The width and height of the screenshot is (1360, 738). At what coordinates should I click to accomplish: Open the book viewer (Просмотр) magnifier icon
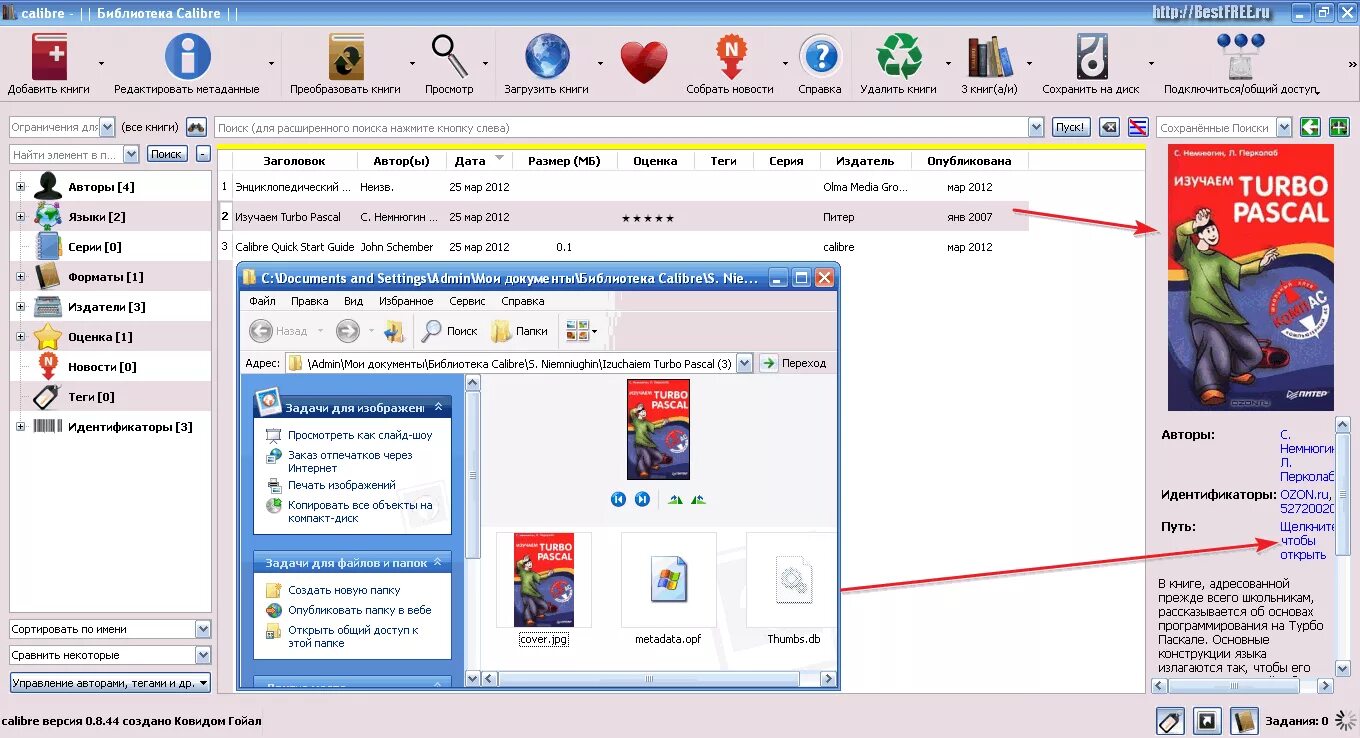[449, 57]
